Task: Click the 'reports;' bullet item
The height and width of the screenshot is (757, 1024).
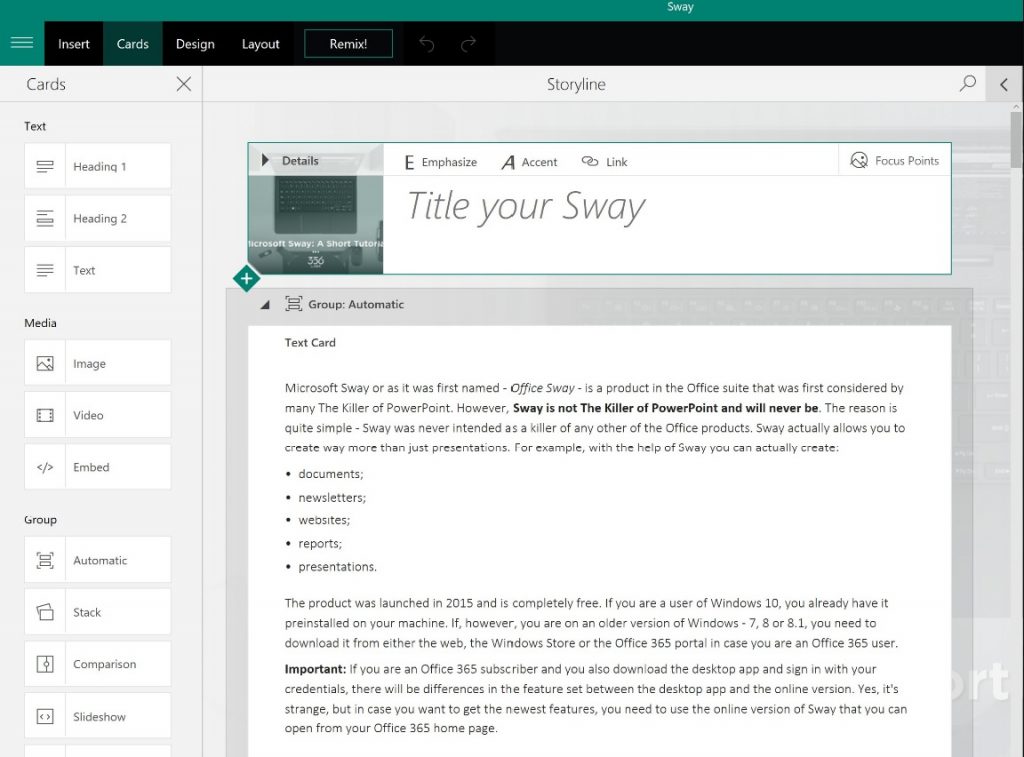Action: 320,543
